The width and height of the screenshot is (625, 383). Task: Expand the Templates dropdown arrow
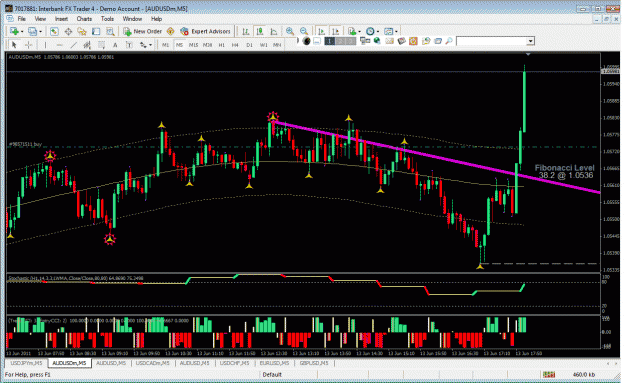click(x=396, y=31)
